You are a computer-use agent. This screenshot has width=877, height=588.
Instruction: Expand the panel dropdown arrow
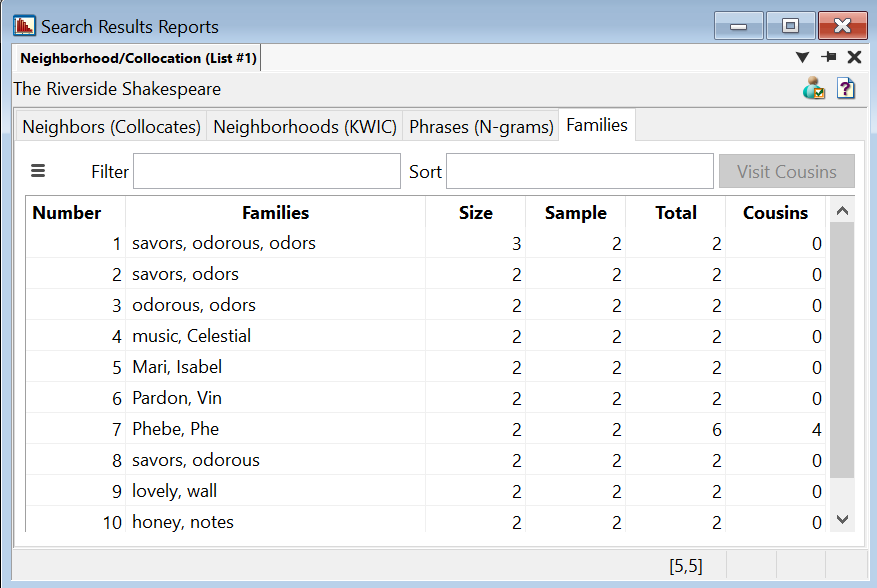802,58
